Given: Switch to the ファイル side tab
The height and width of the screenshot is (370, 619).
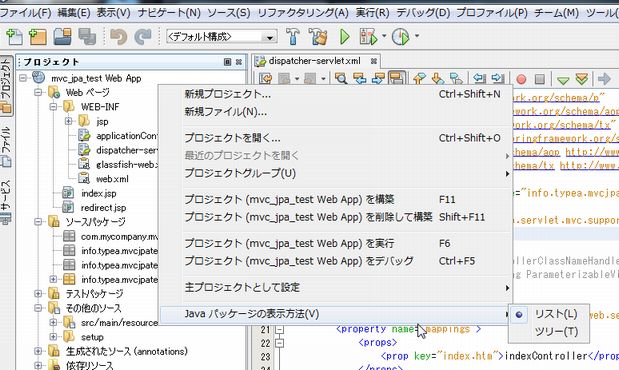Looking at the screenshot, I should pyautogui.click(x=6, y=146).
